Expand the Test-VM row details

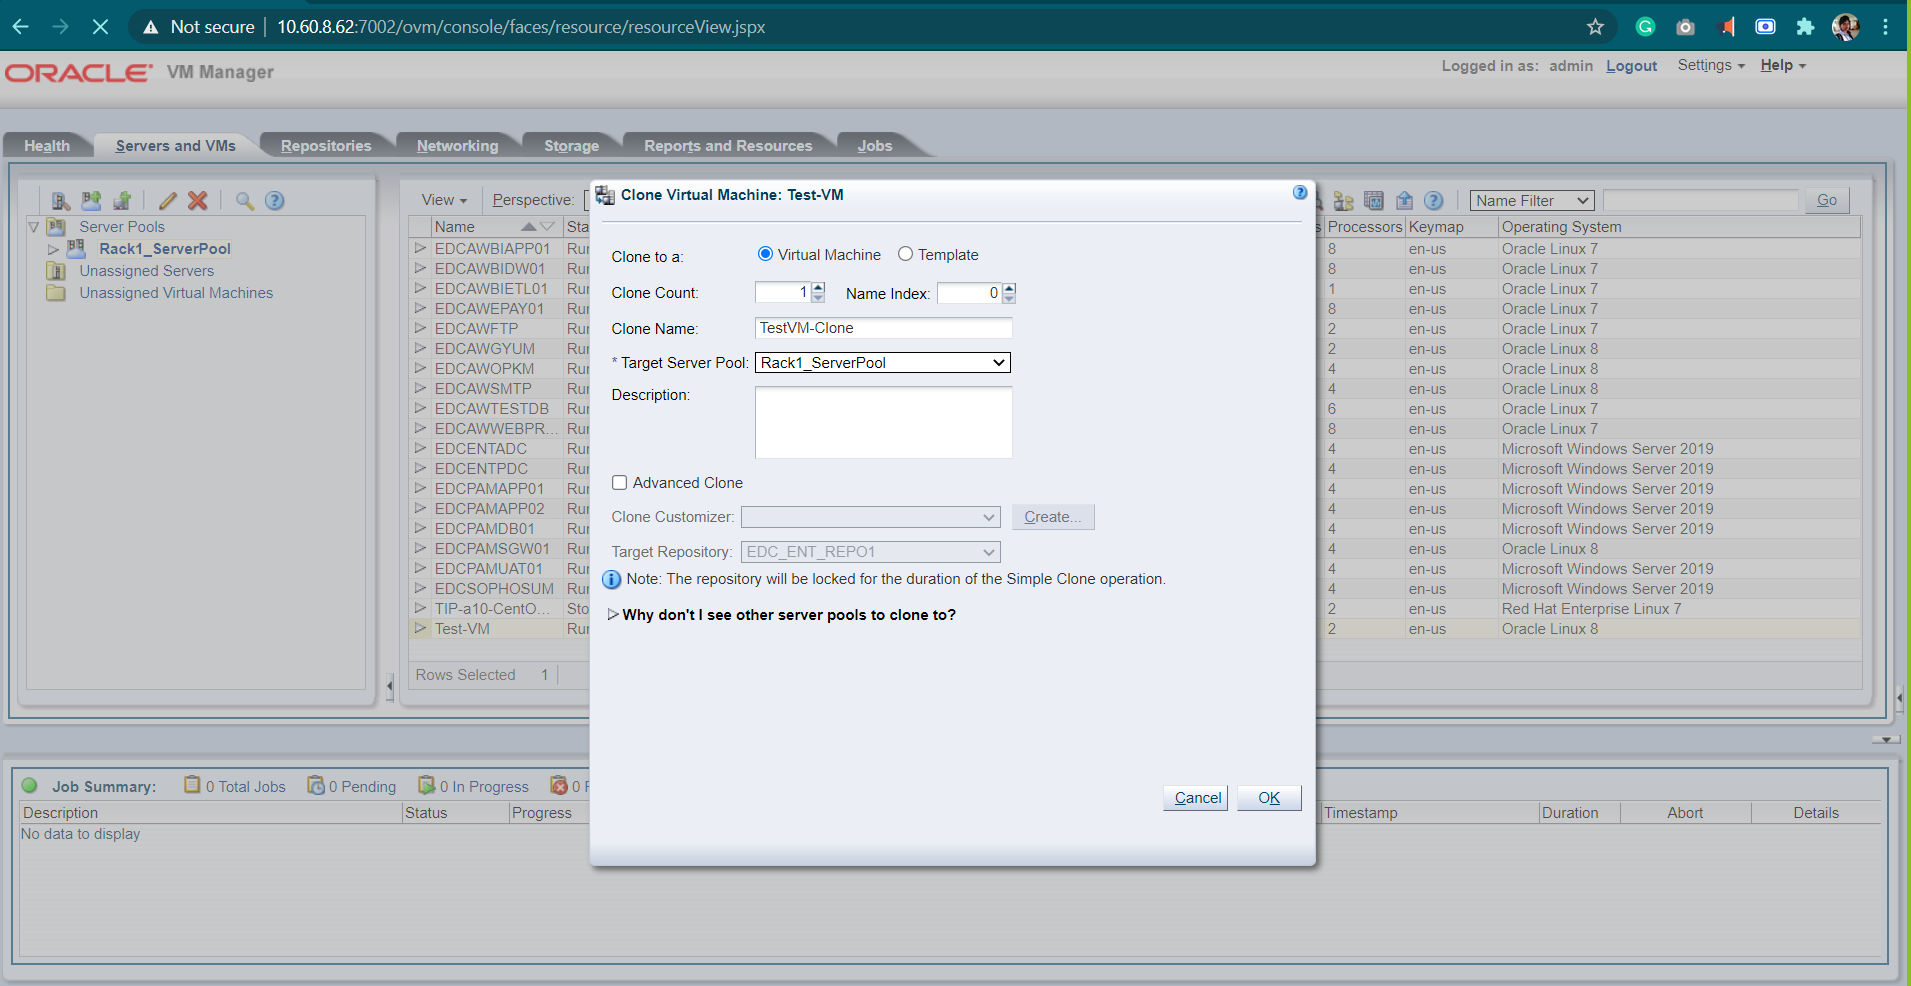pos(421,628)
